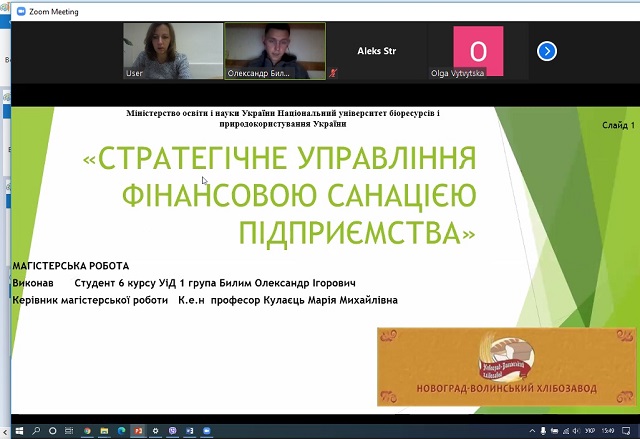Click the Новоград-Волинський хлібозавод logo banner

507,367
